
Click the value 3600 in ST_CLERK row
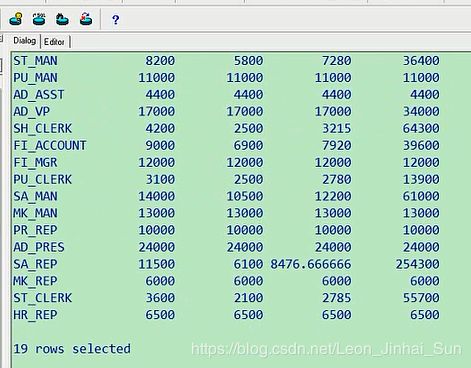point(160,298)
